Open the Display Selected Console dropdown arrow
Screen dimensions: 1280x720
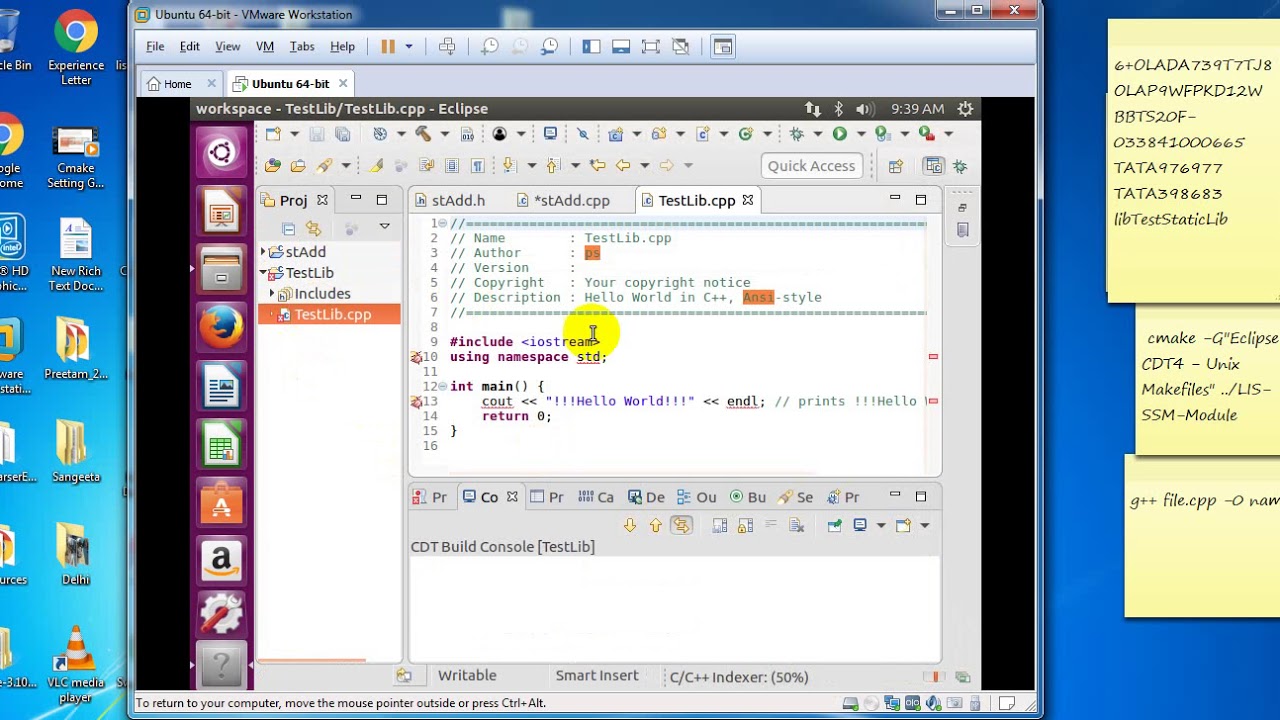coord(880,525)
